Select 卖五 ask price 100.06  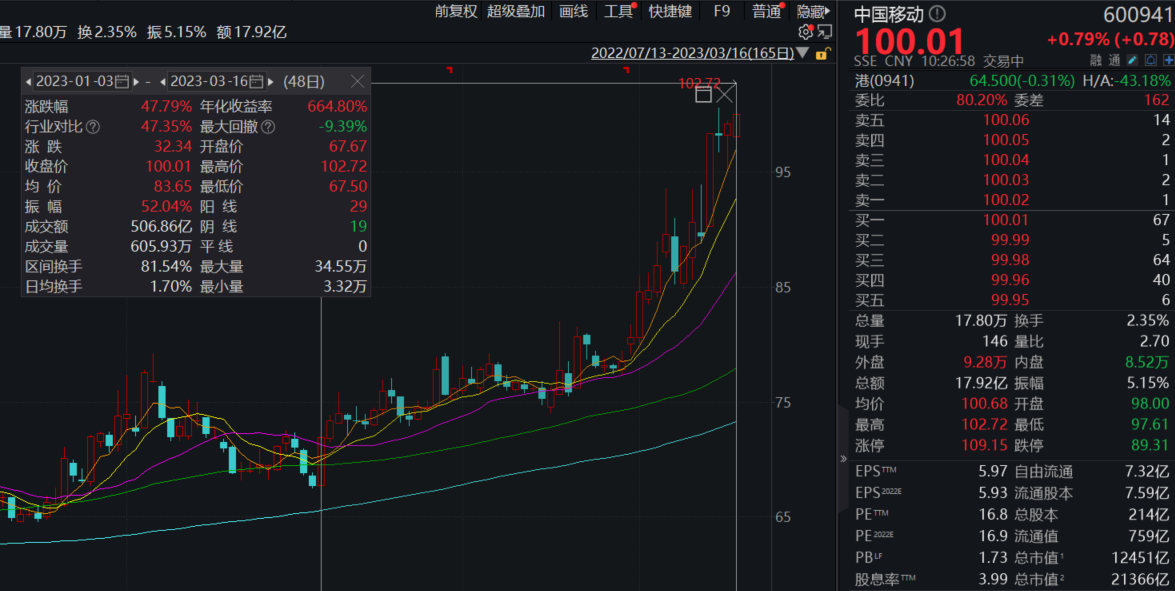coord(1006,120)
